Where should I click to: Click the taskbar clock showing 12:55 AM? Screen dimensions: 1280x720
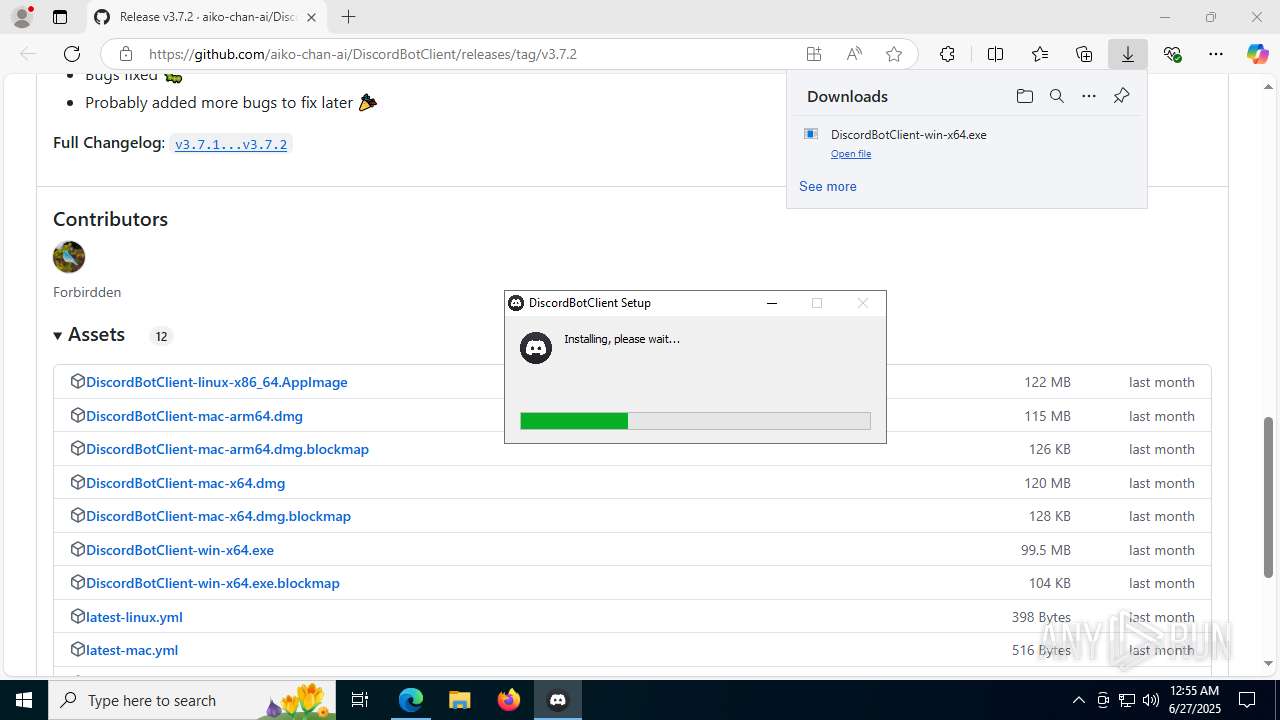(1194, 700)
